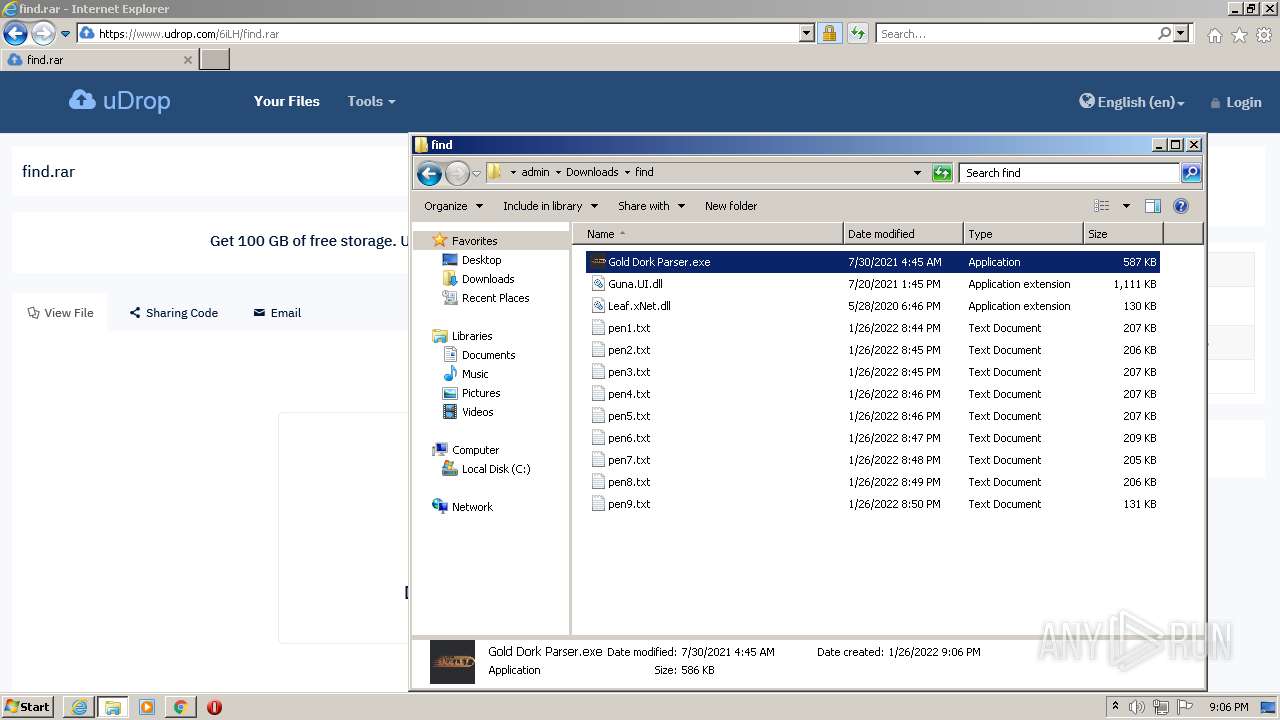This screenshot has width=1280, height=720.
Task: Click the Explorer back navigation arrow
Action: [429, 173]
